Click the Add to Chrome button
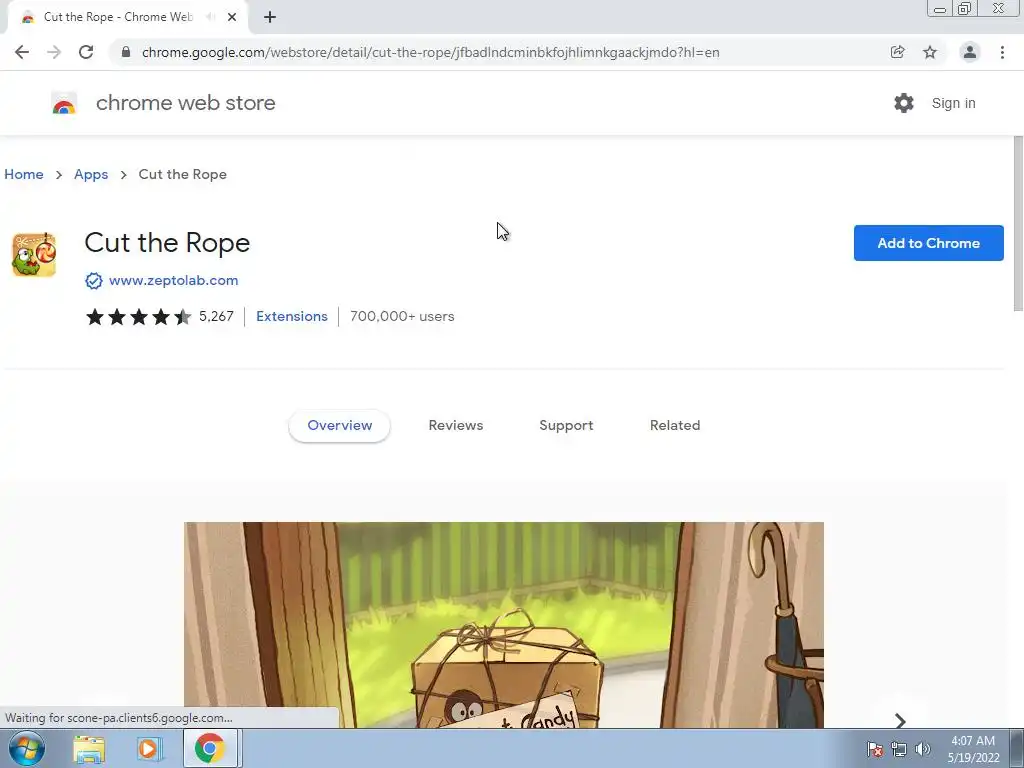This screenshot has width=1024, height=768. pos(928,243)
